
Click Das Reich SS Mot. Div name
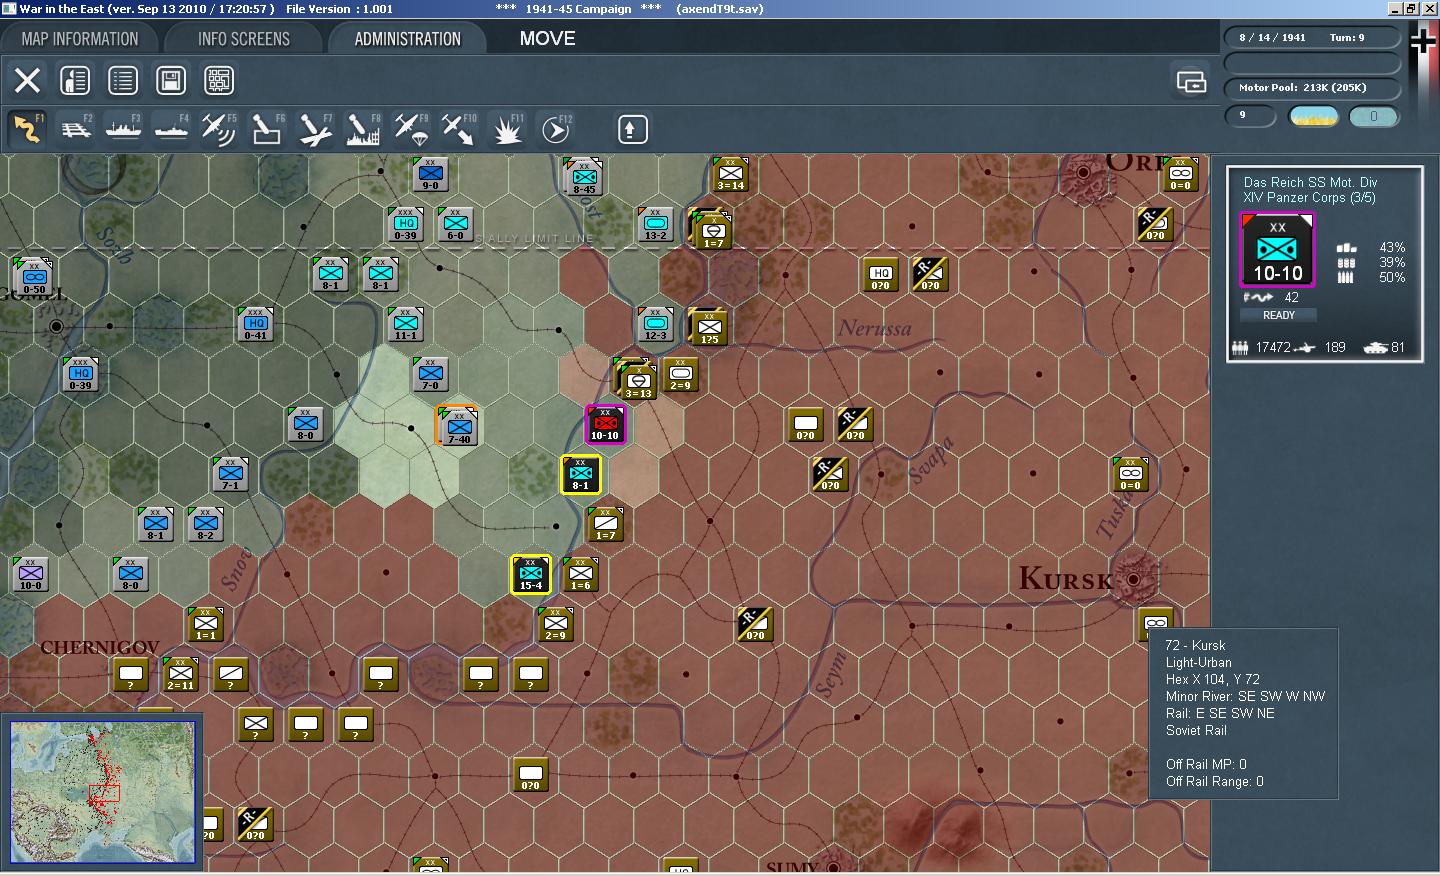(x=1310, y=182)
